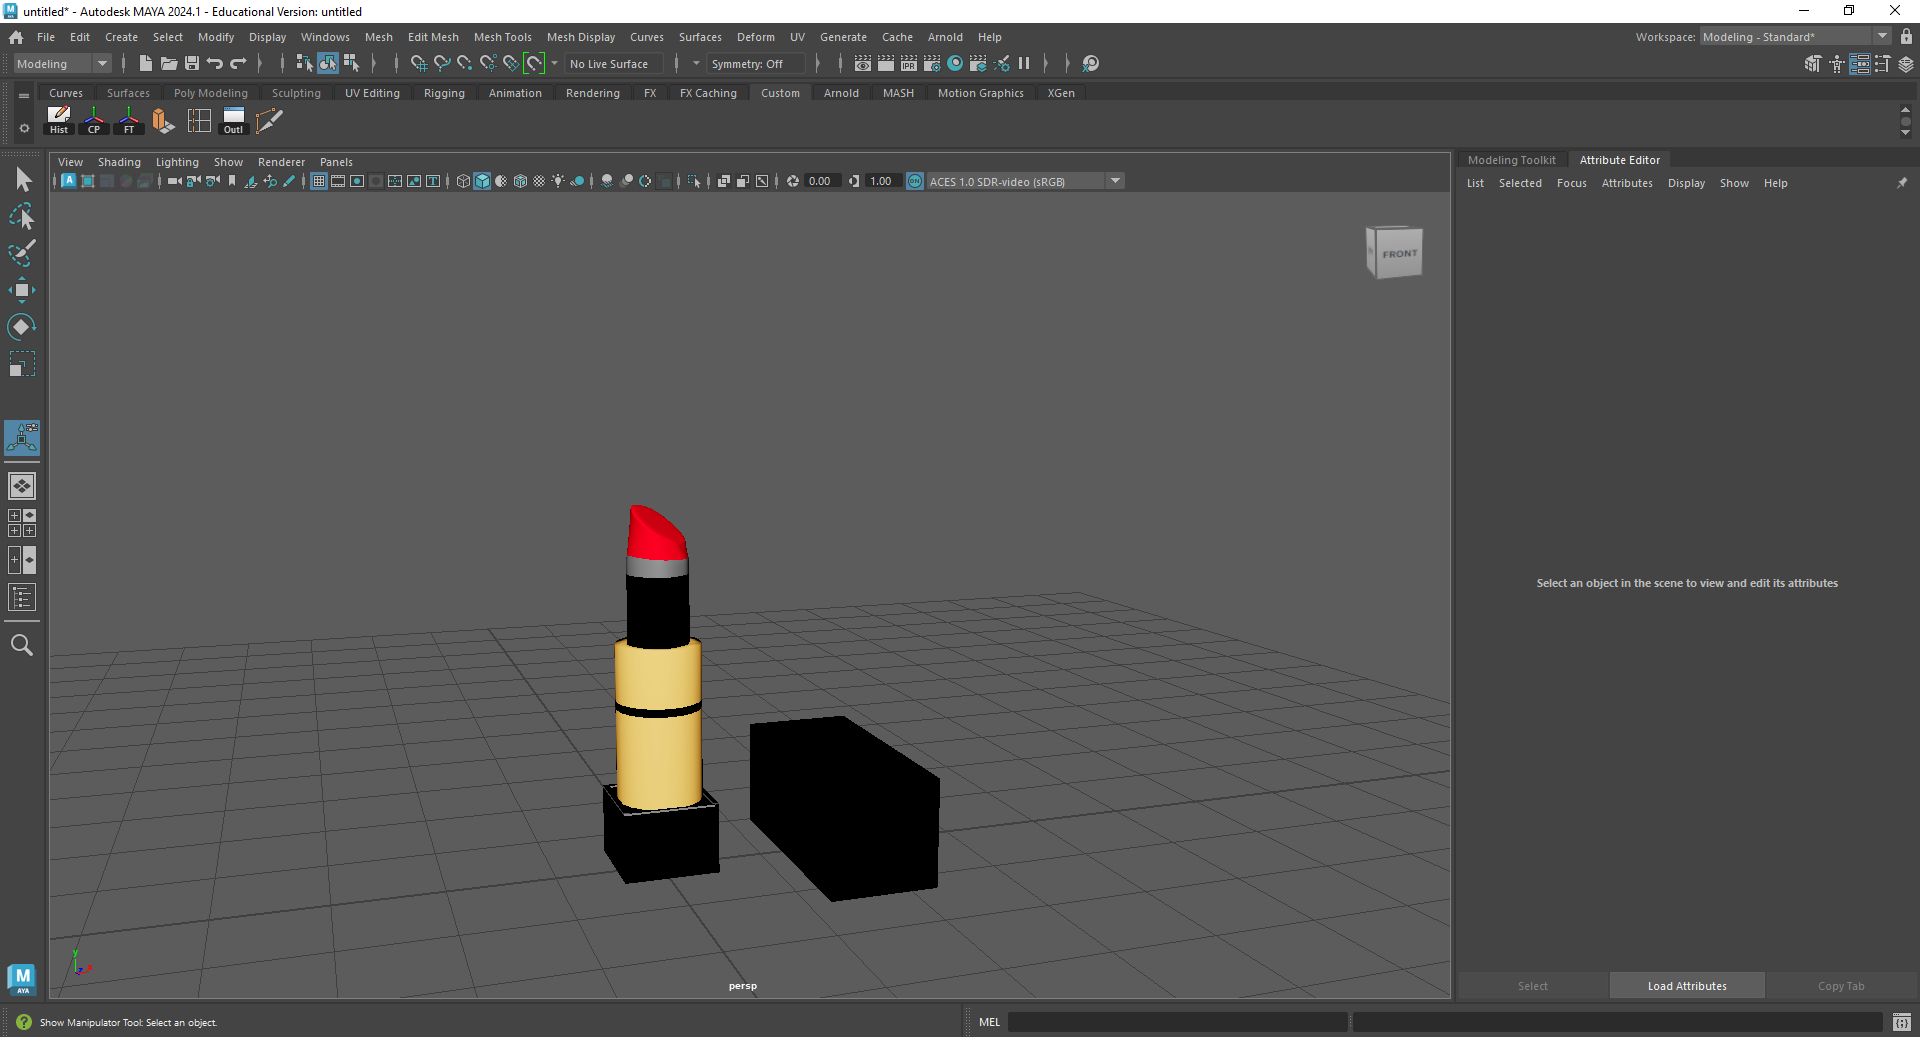Activate the Lasso selection tool
The image size is (1920, 1037).
coord(22,218)
